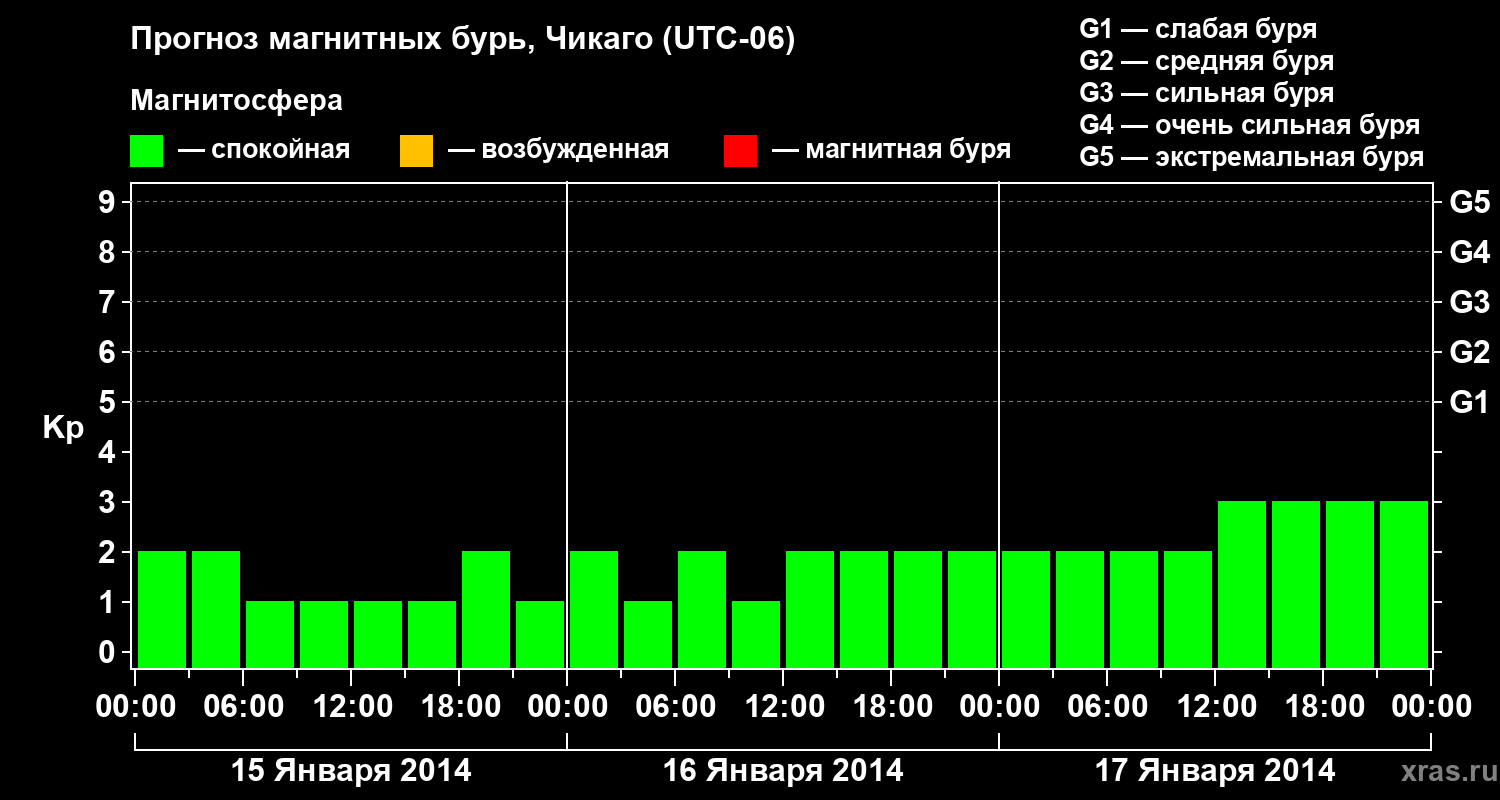Viewport: 1500px width, 800px height.
Task: Click the 'G5 — экстремальная буря' description line
Action: [x=1252, y=157]
